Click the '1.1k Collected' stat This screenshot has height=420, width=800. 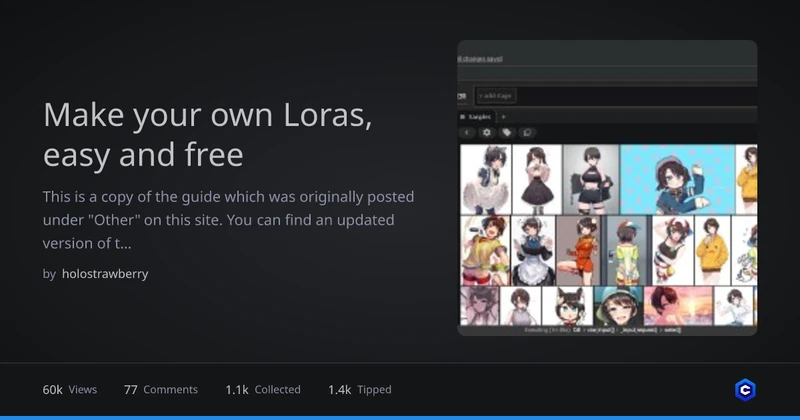(x=263, y=390)
